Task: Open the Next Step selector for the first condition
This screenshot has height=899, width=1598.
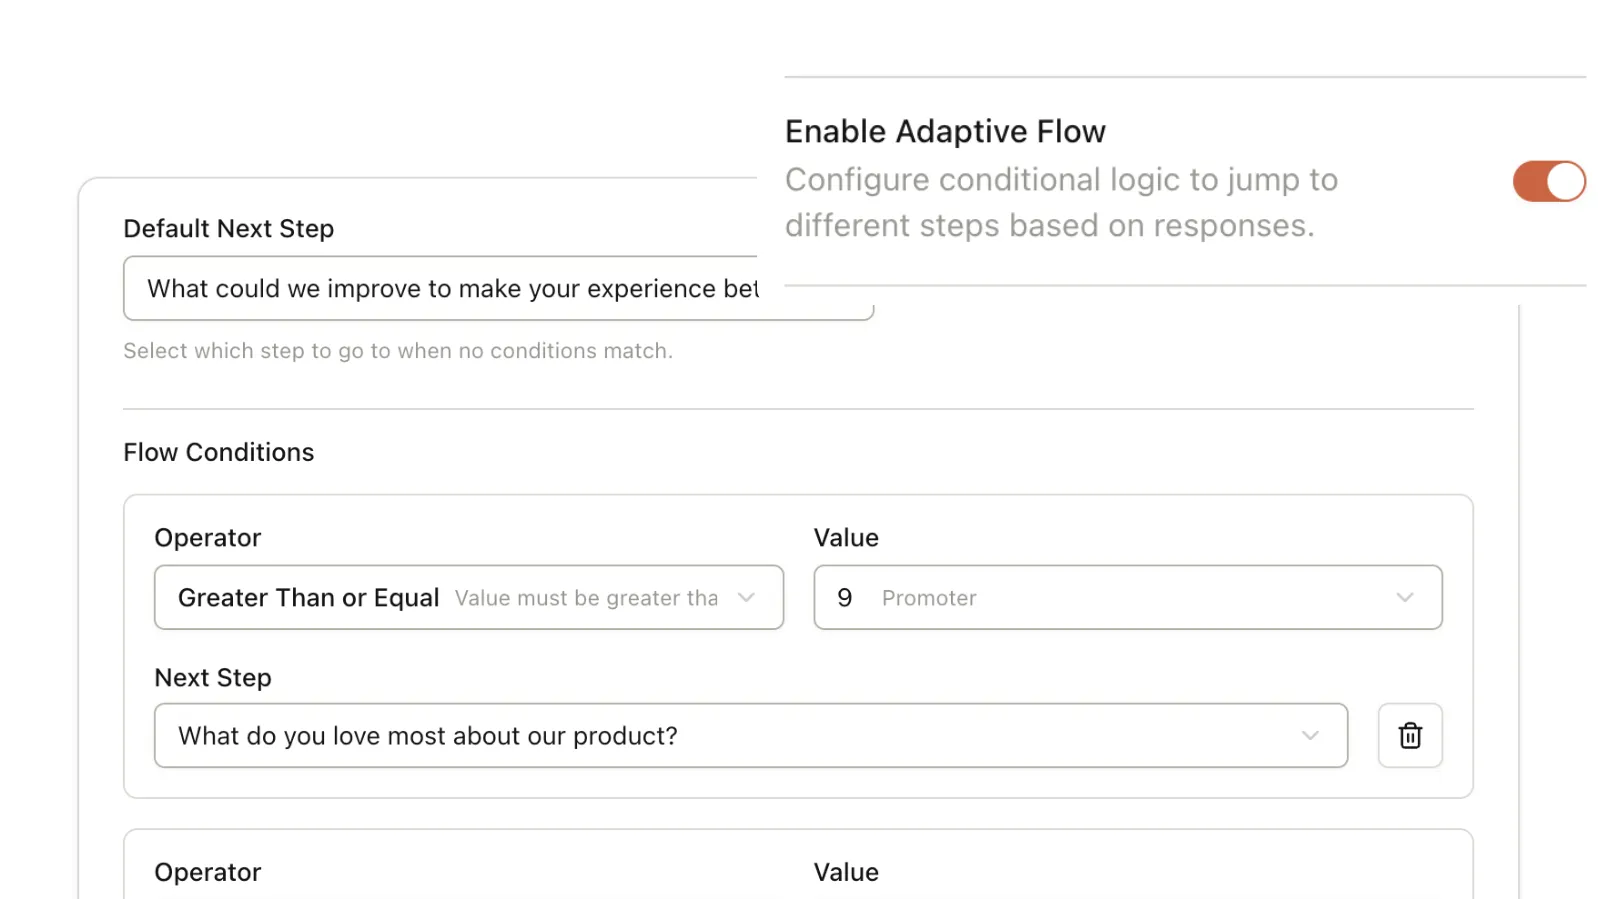Action: coord(751,736)
